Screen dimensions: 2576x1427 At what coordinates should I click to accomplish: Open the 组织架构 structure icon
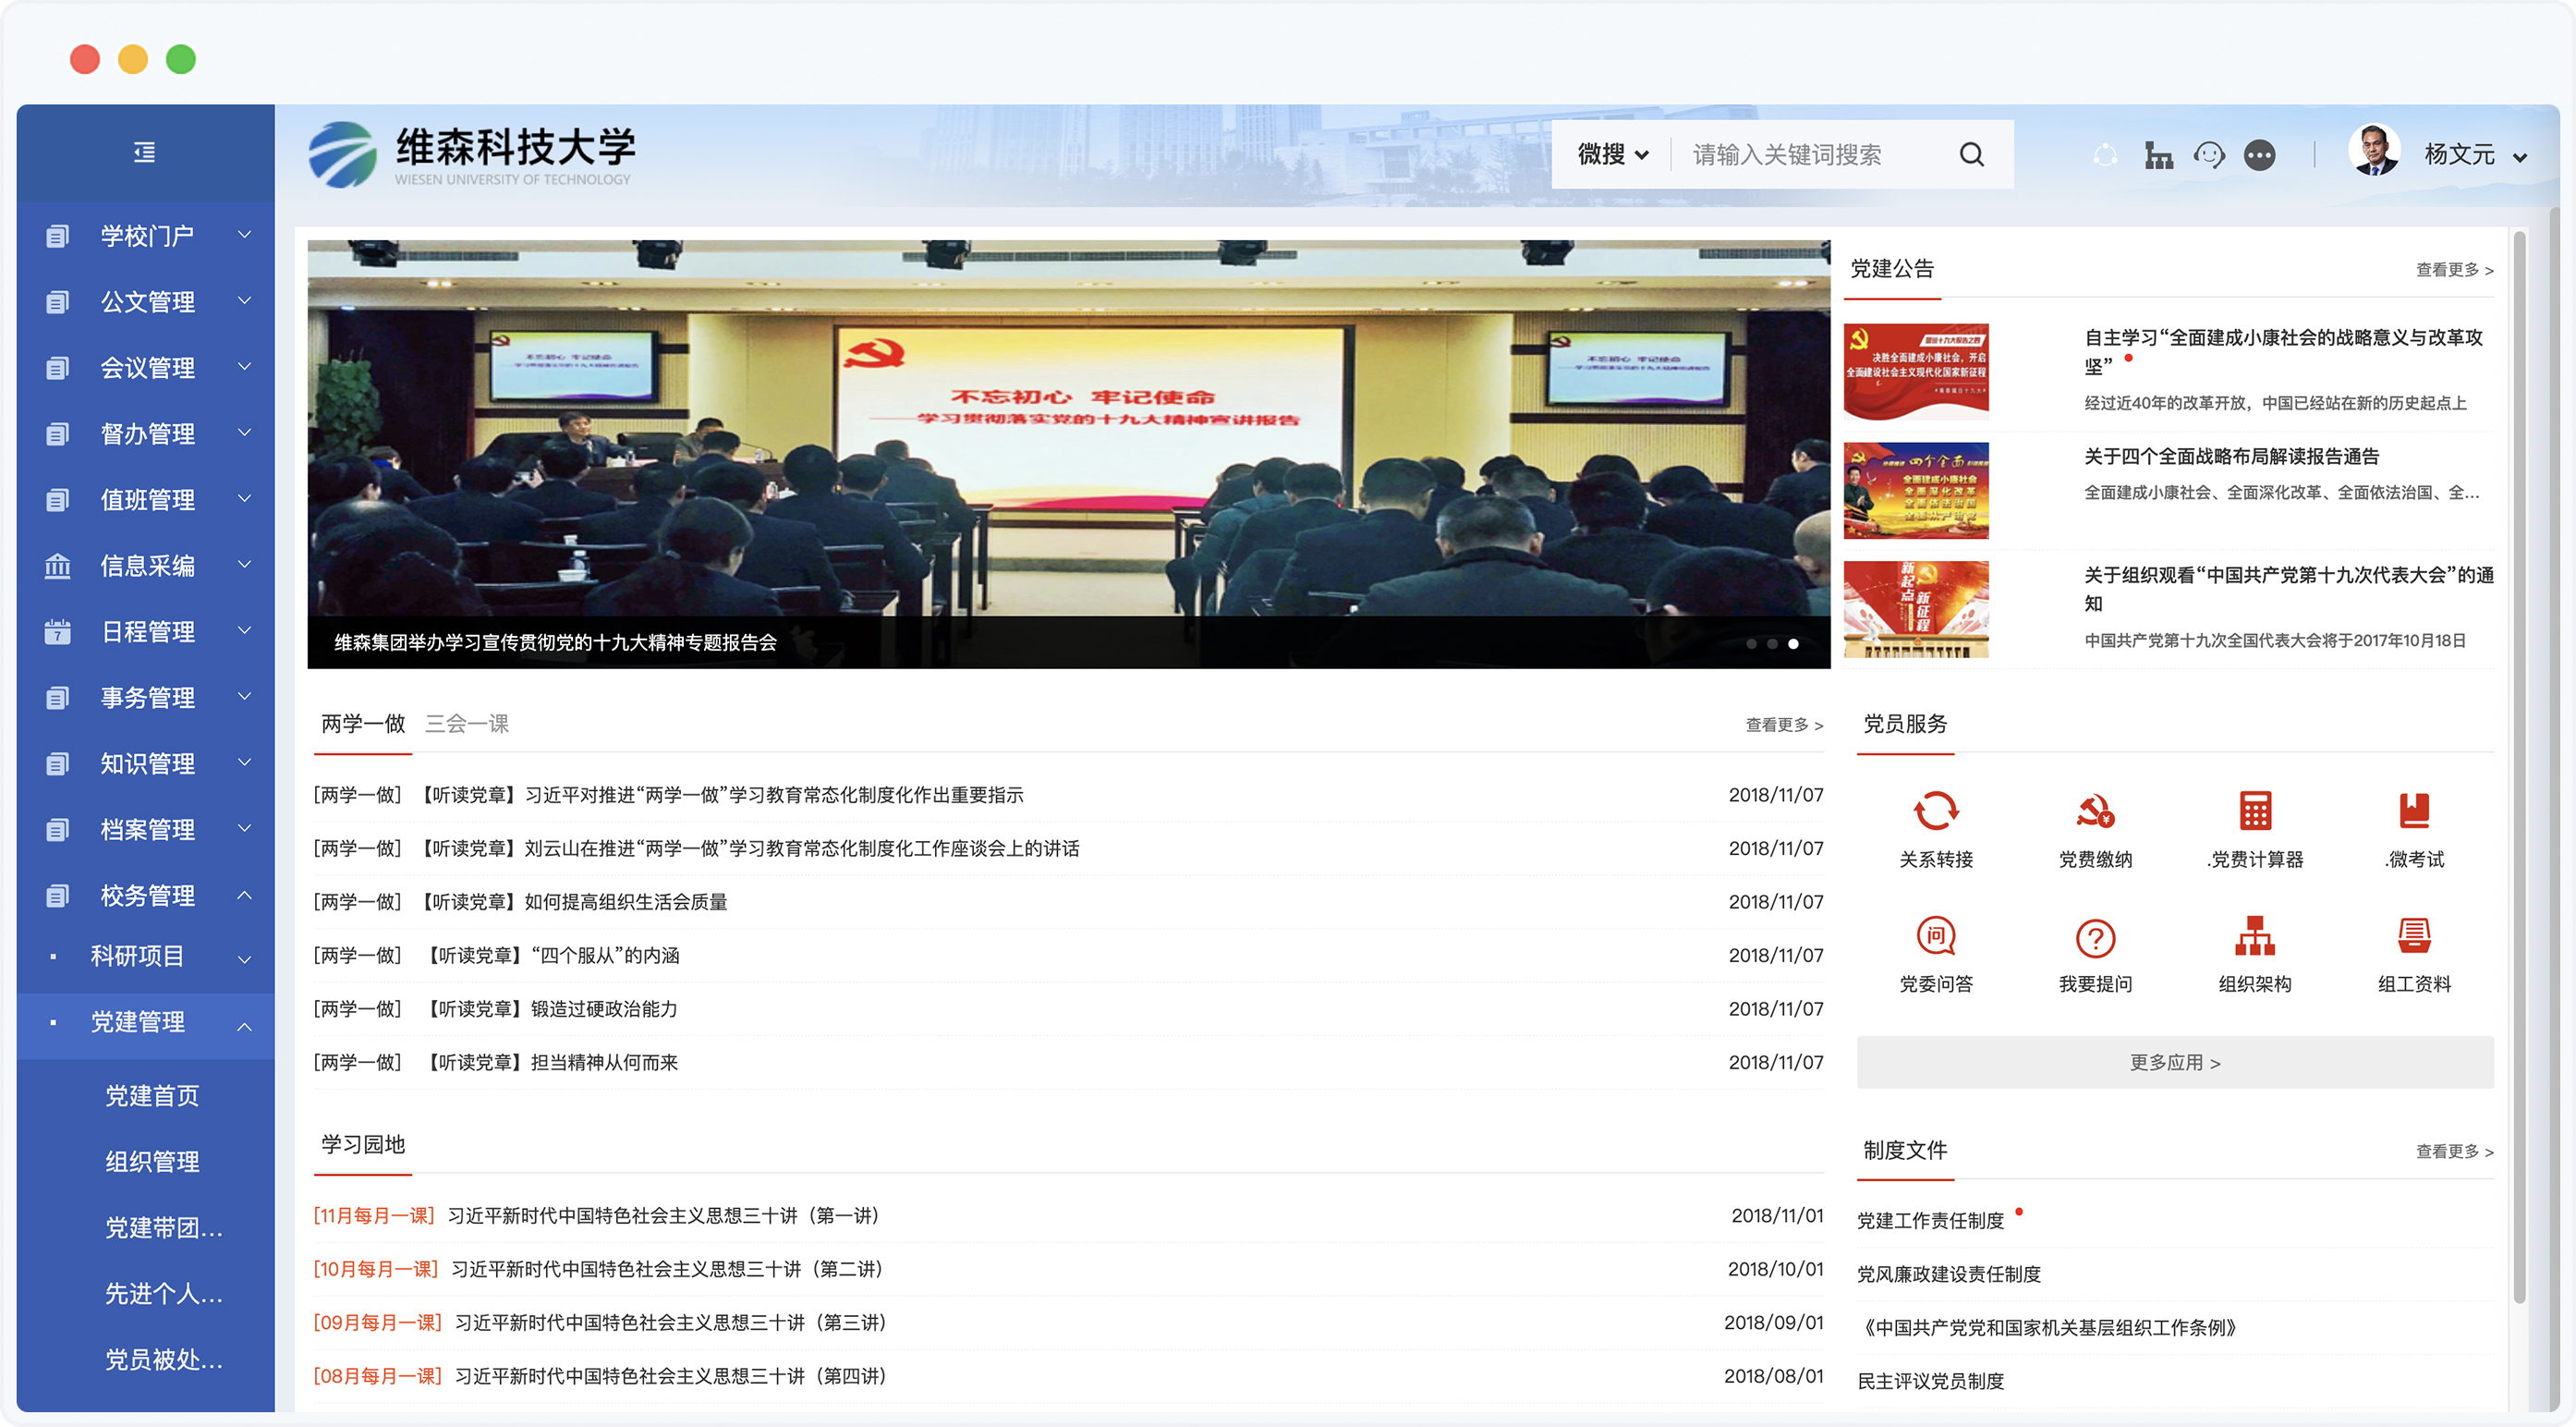click(x=2255, y=936)
